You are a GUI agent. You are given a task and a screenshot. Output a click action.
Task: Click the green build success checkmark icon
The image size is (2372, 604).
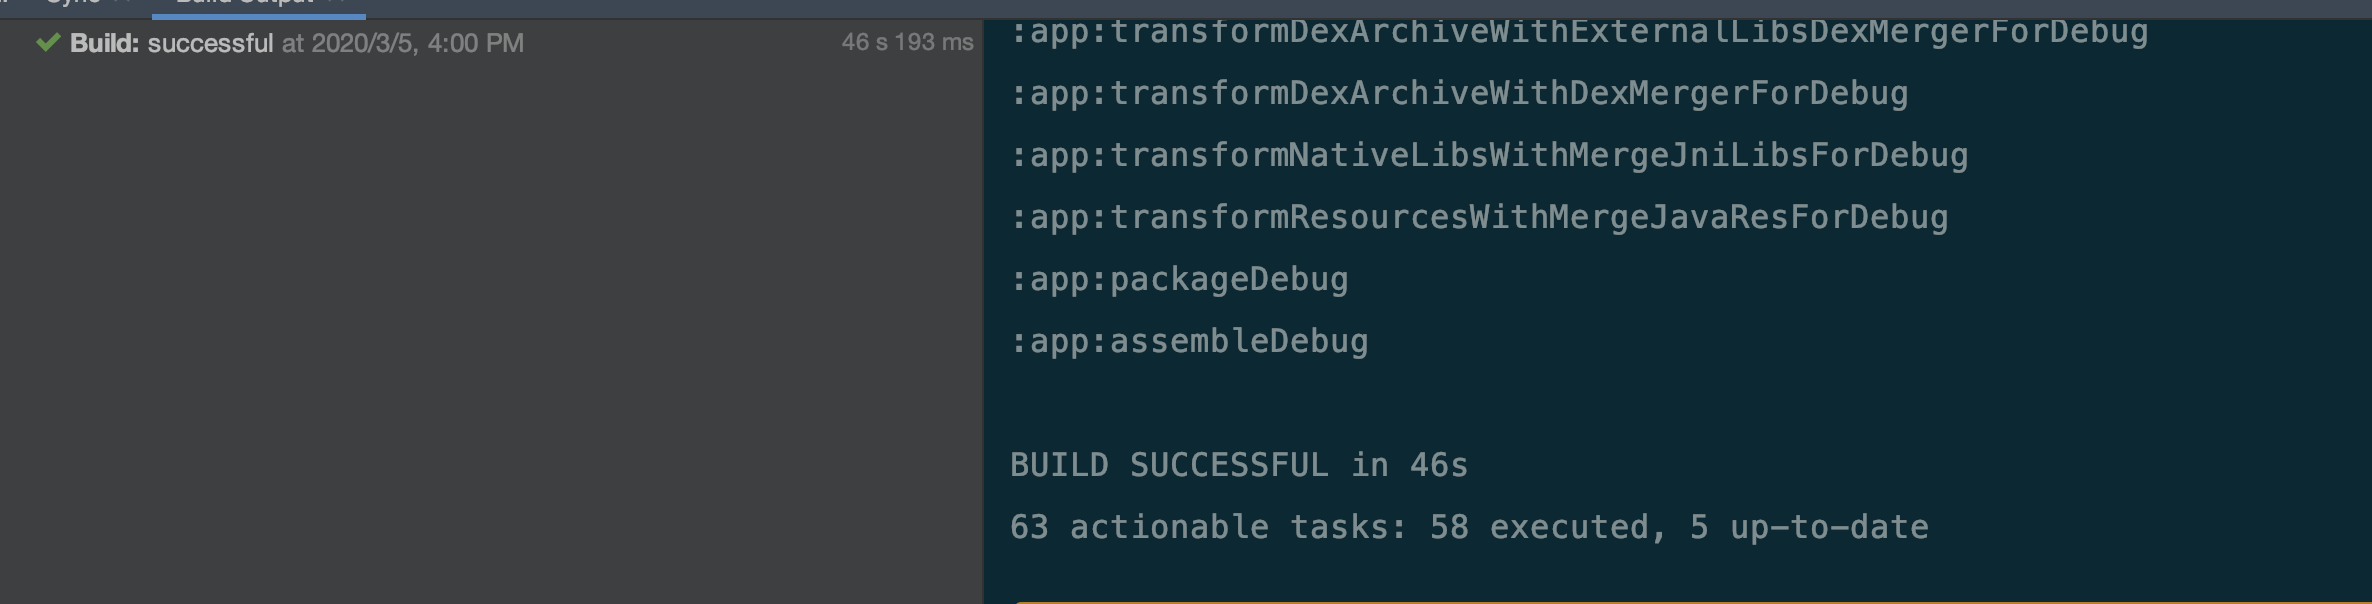47,42
